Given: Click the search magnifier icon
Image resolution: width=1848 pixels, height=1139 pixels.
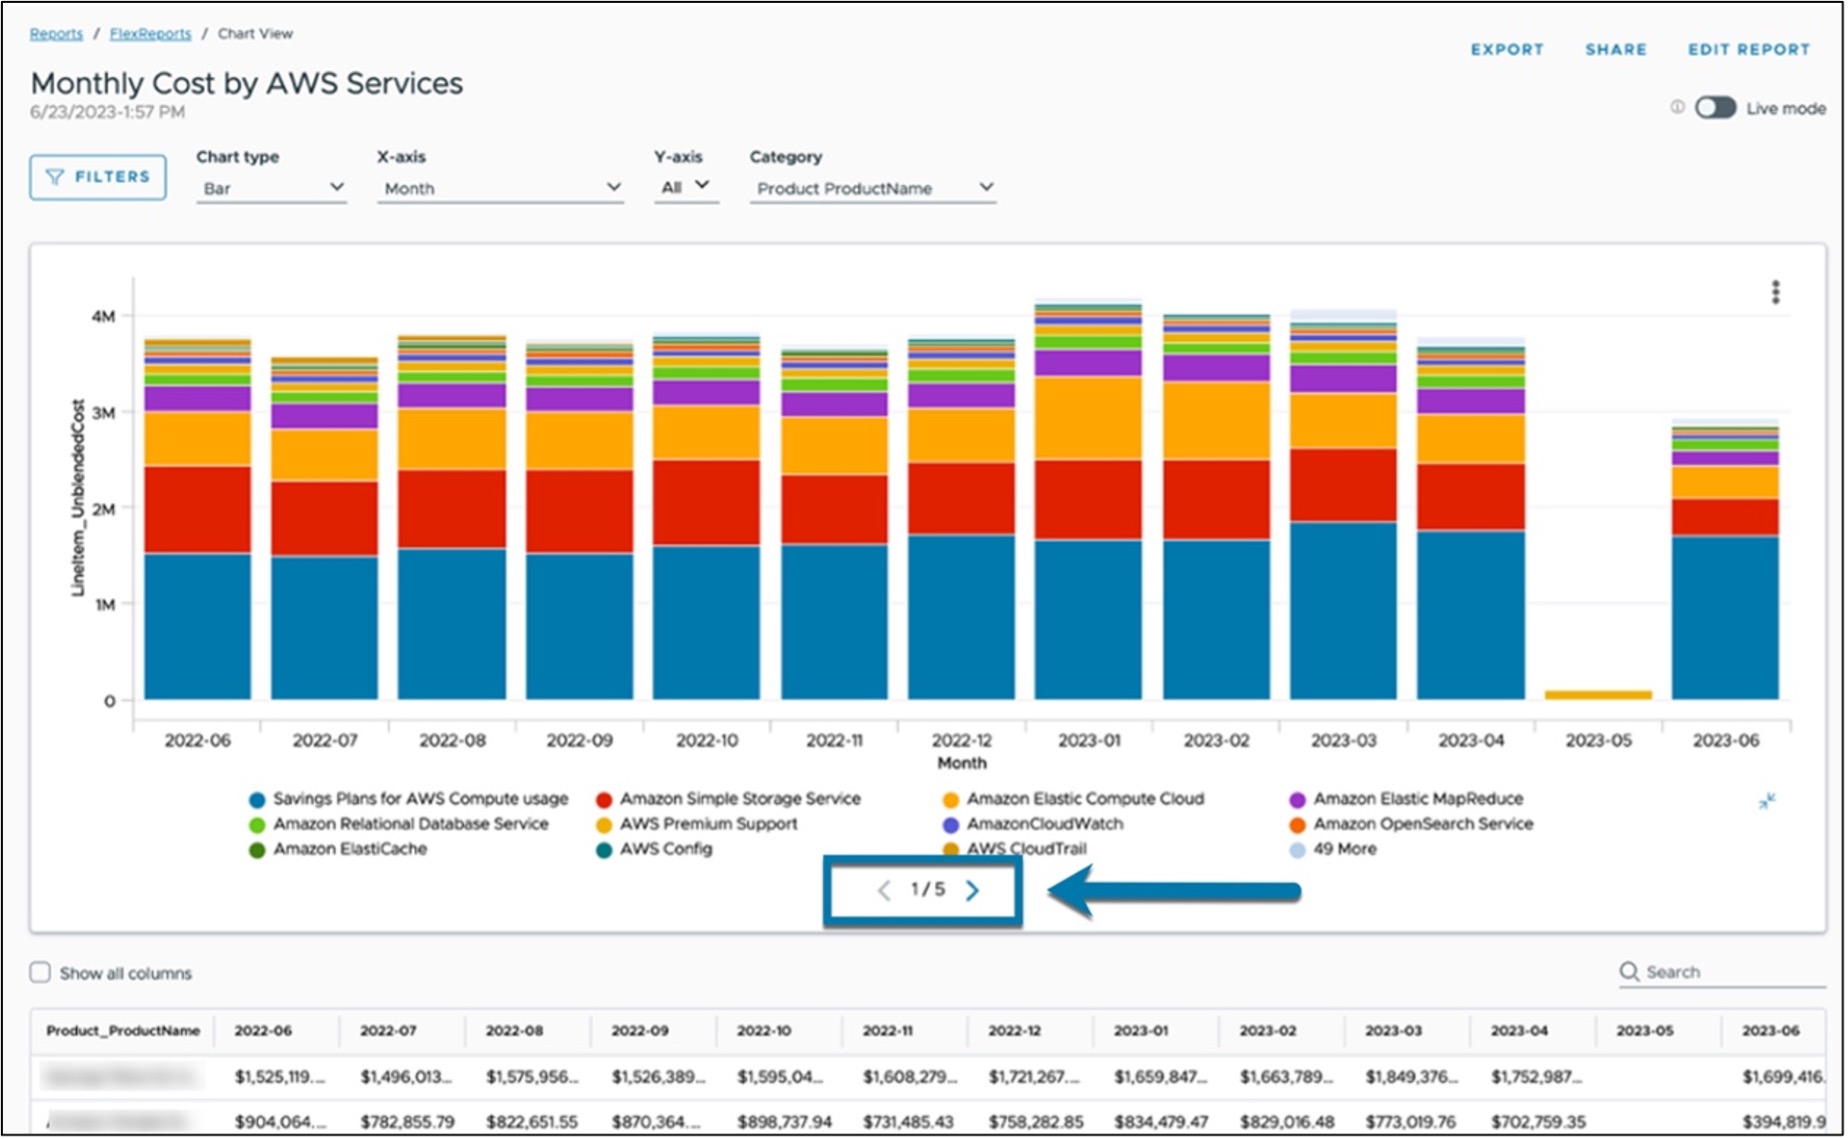Looking at the screenshot, I should (1629, 972).
